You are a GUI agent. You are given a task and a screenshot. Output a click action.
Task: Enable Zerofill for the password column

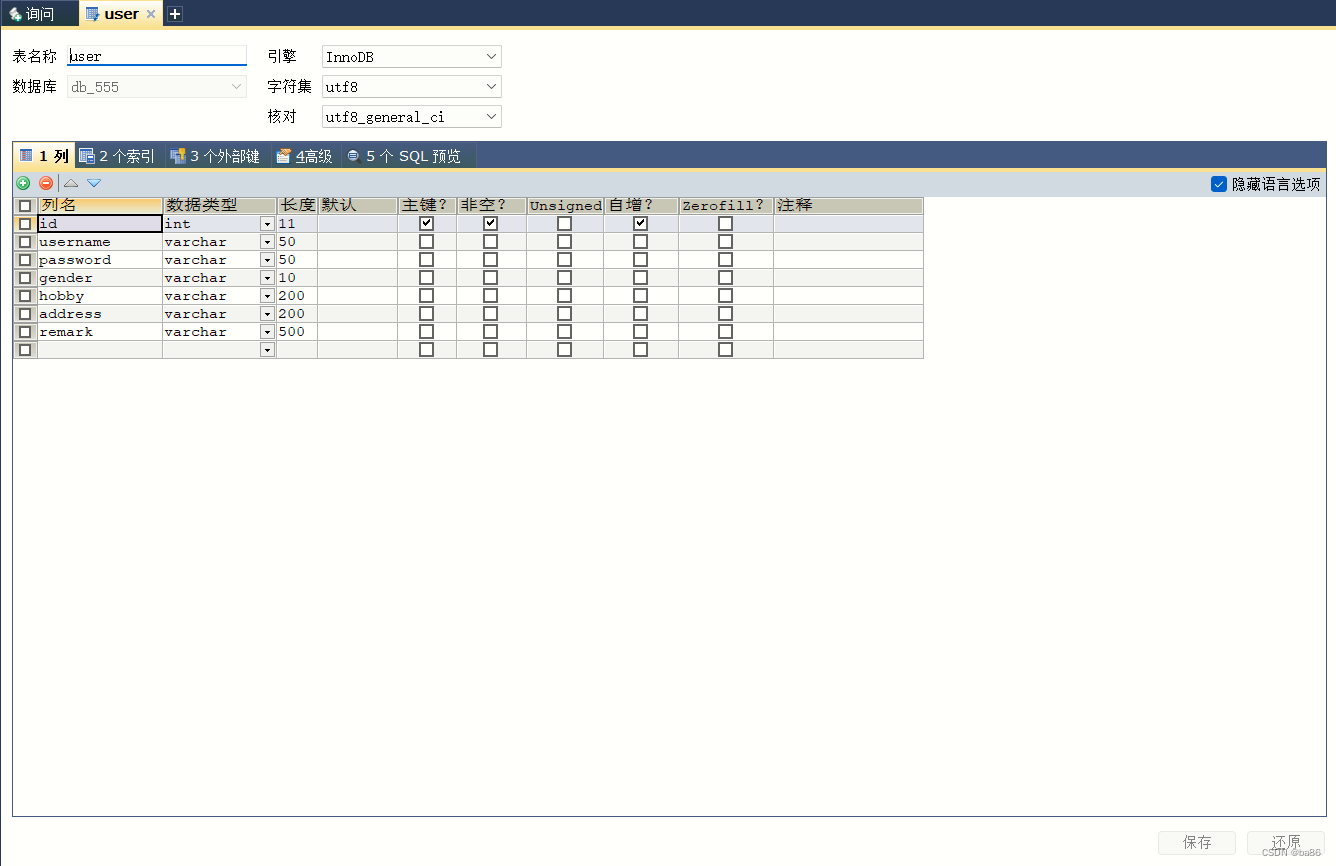(x=725, y=259)
